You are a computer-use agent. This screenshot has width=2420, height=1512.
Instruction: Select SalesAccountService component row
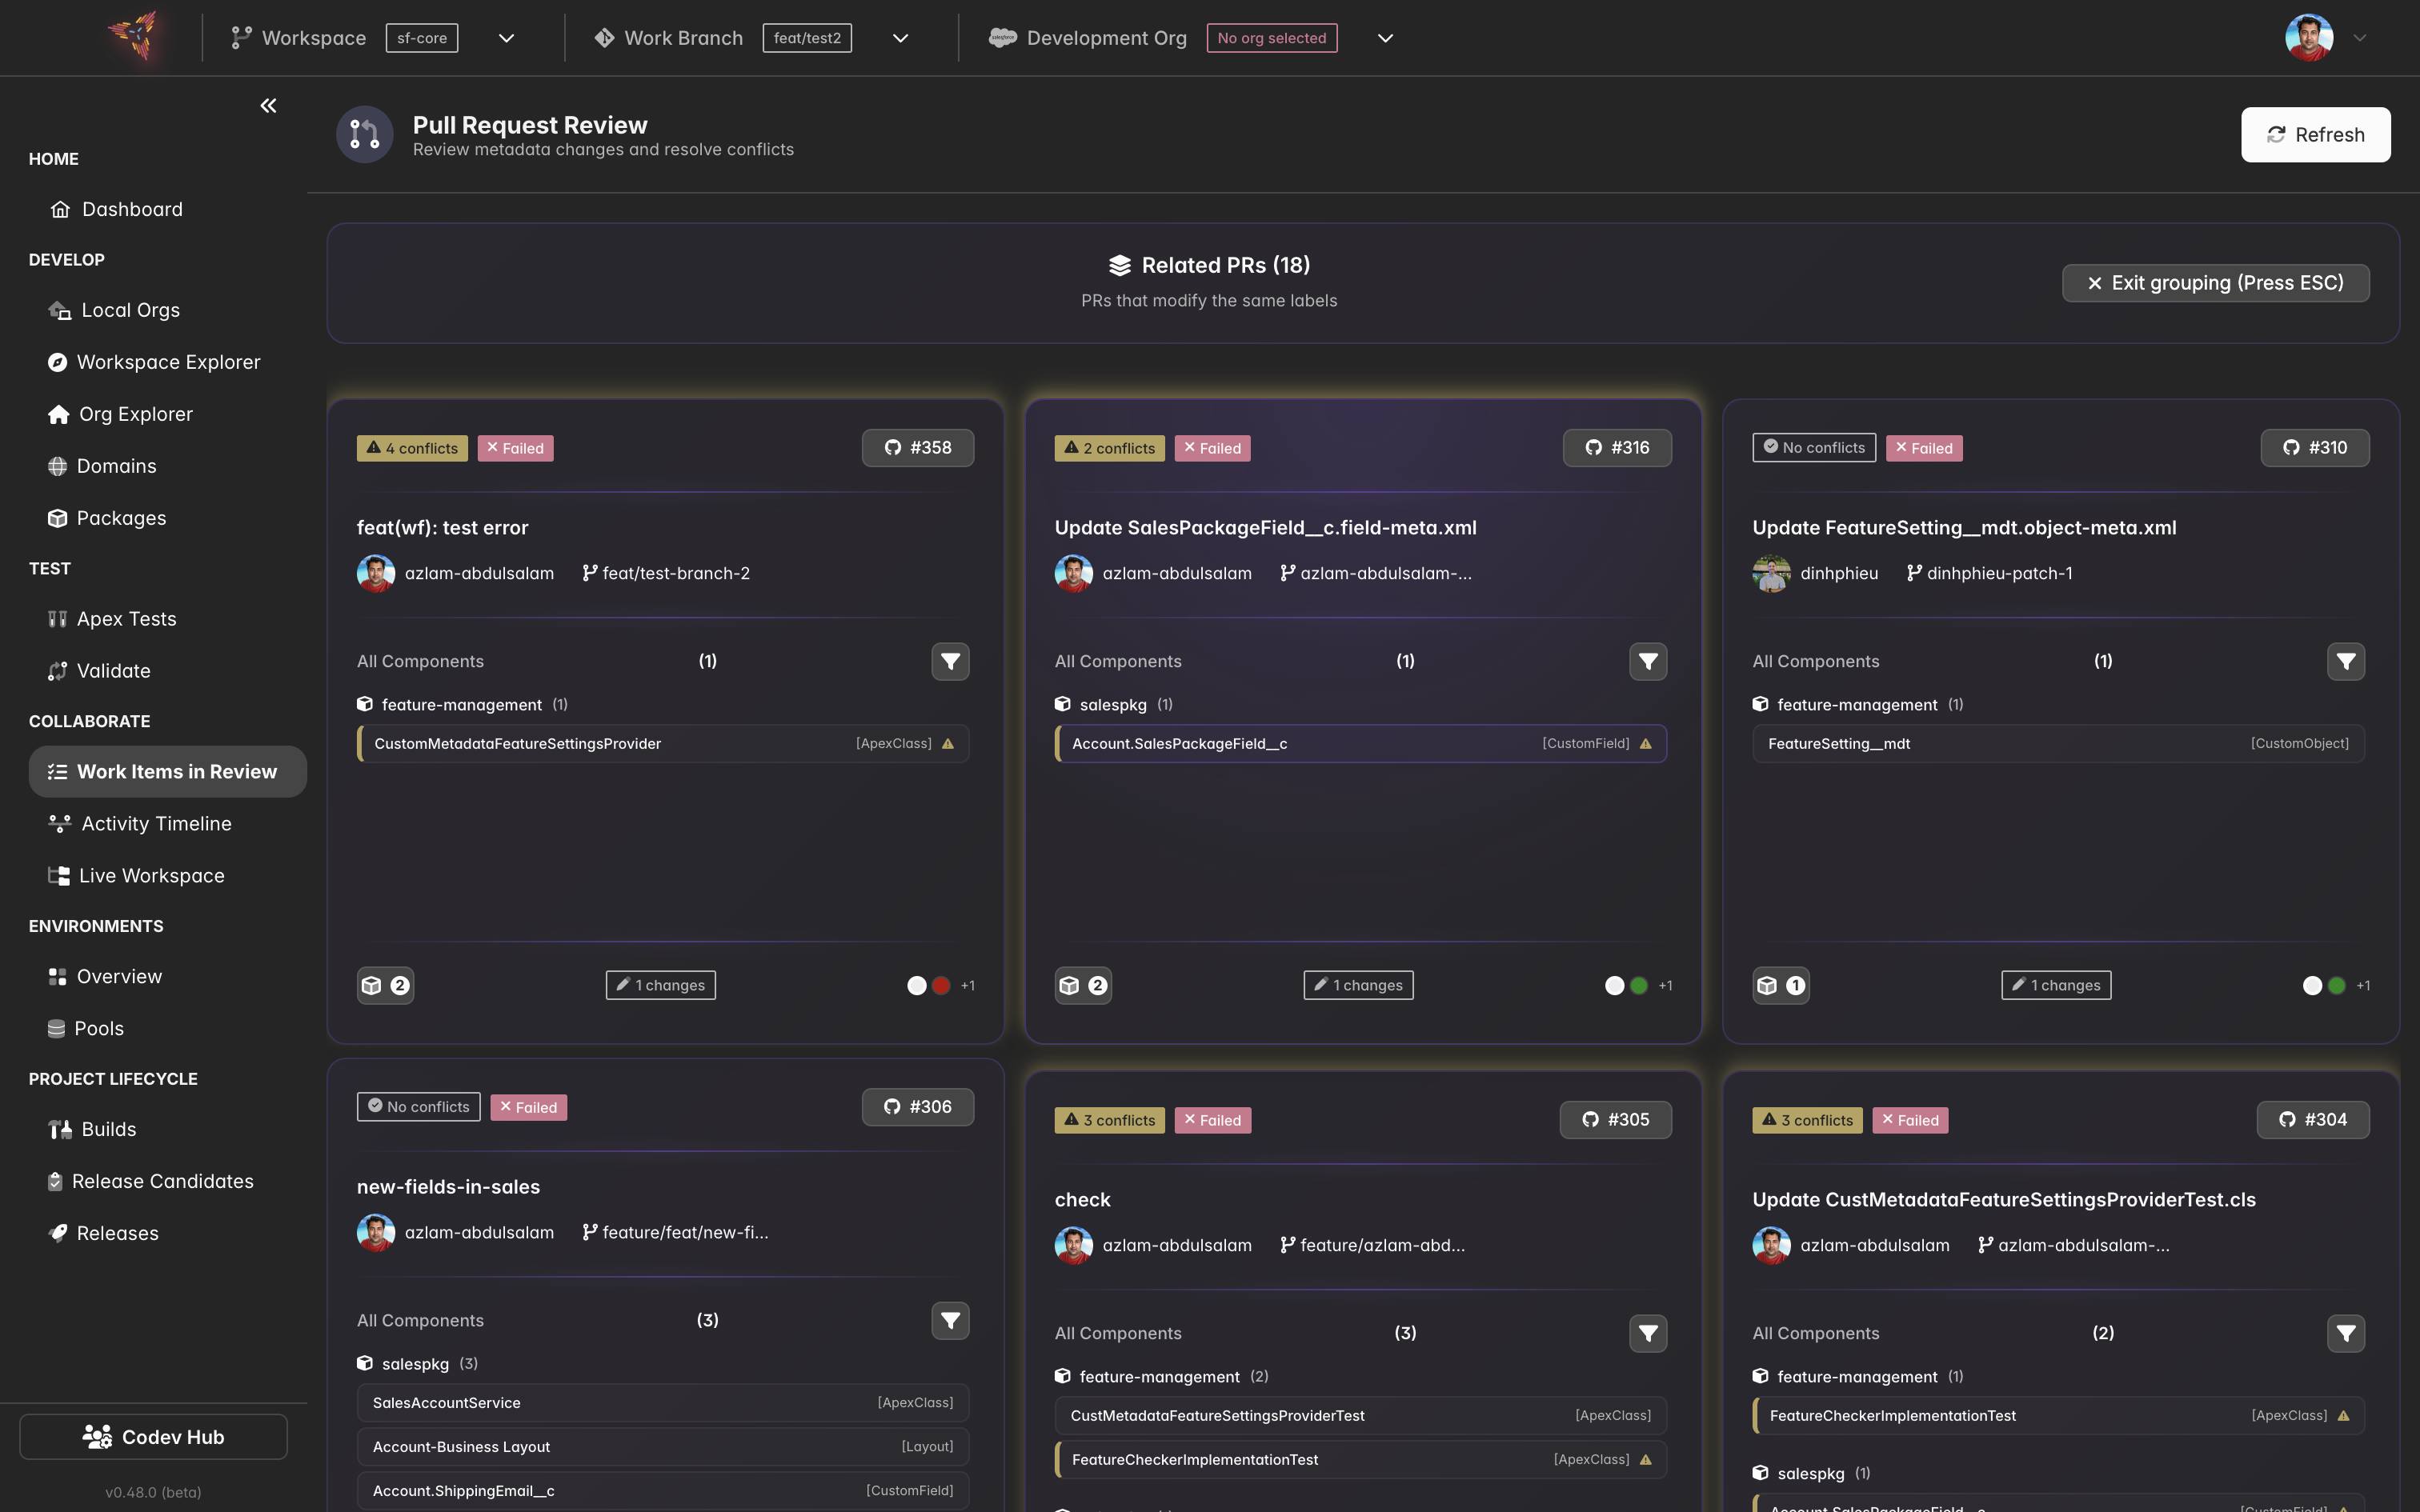pyautogui.click(x=663, y=1403)
